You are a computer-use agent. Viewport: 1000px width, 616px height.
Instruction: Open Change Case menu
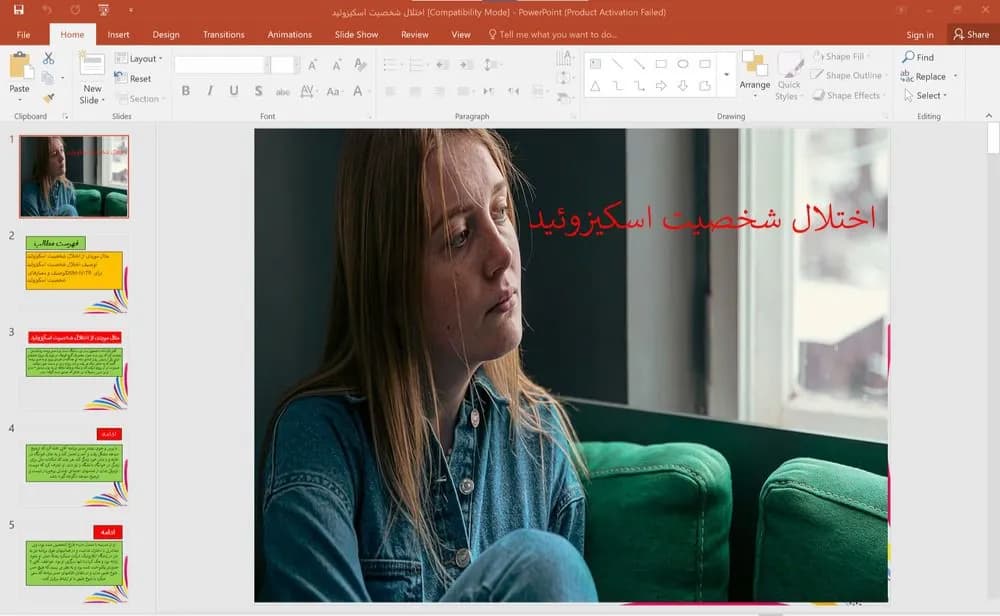click(x=333, y=91)
